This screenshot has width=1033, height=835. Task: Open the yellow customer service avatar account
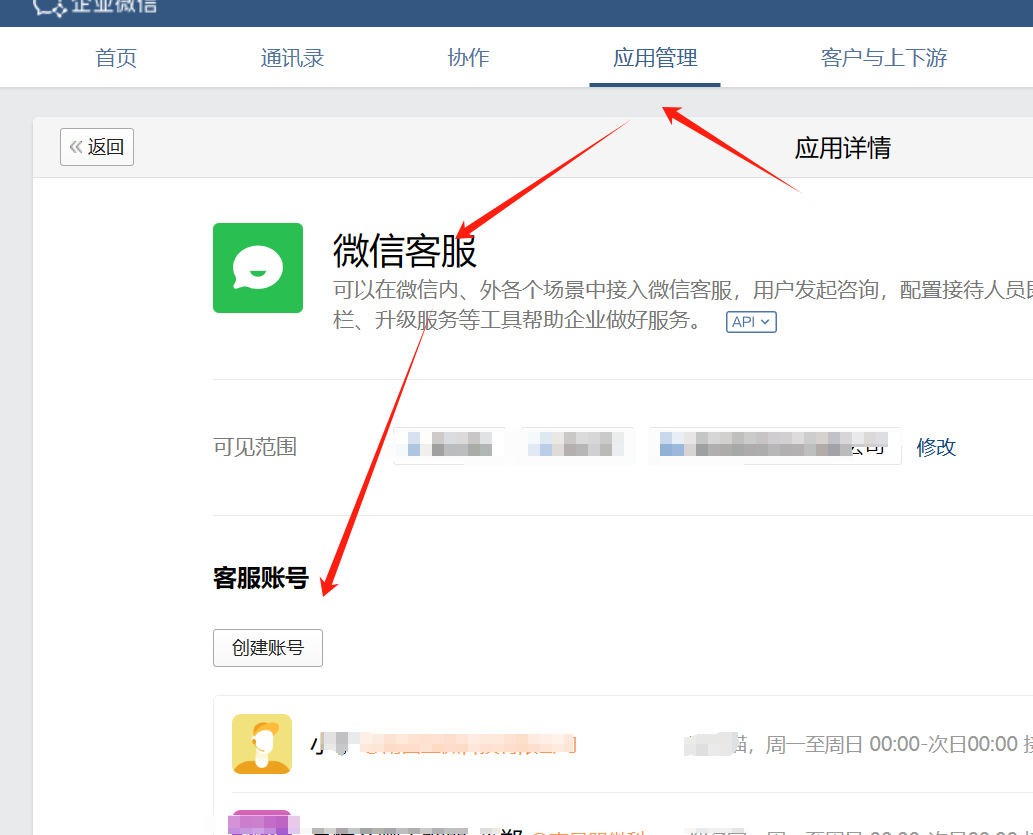(x=262, y=743)
